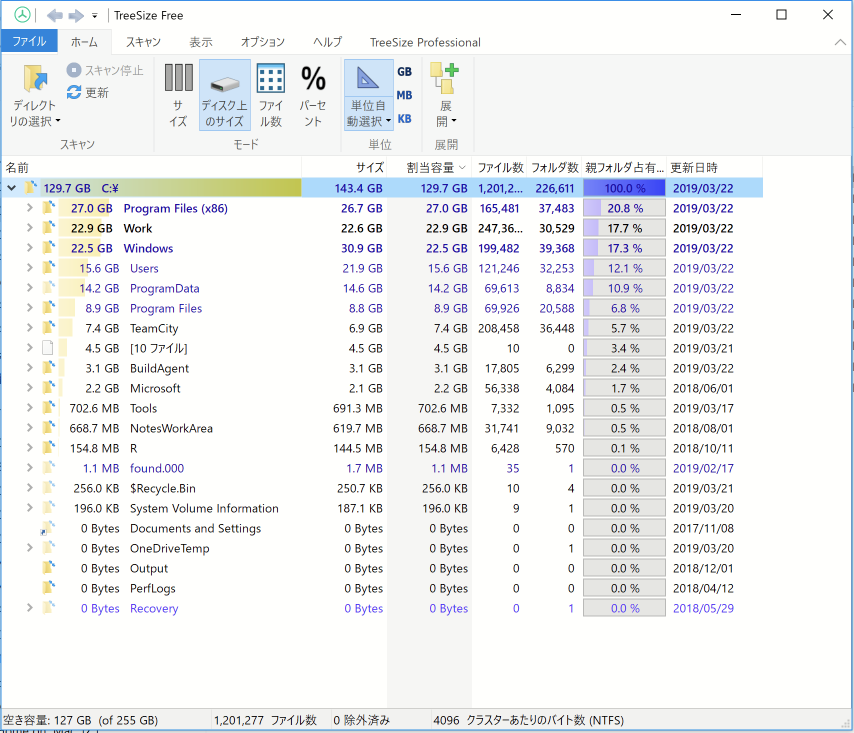854x733 pixels.
Task: Sort by the サイズ (Size) column header
Action: 344,168
